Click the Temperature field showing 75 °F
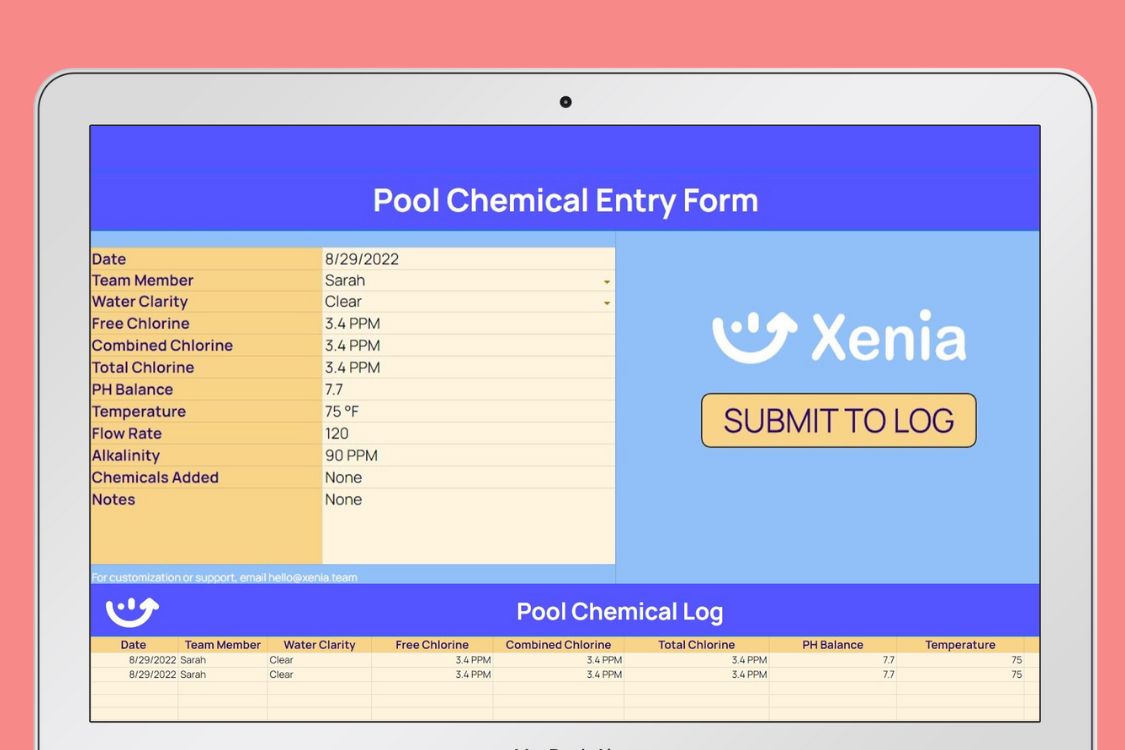1125x750 pixels. 470,411
